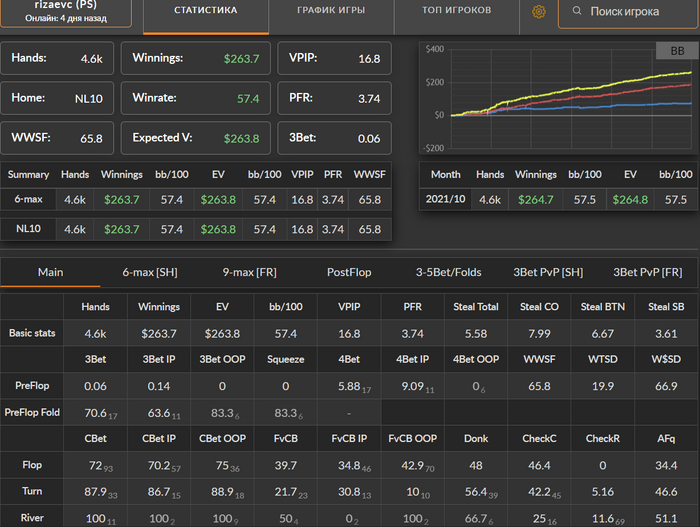Screen dimensions: 700x527
Task: Click the Donk column header
Action: coord(476,439)
